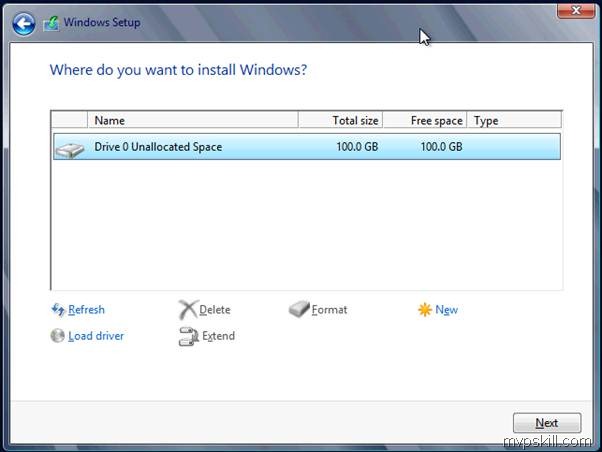Screen dimensions: 602x452
Task: Sort by Type column header
Action: [514, 120]
